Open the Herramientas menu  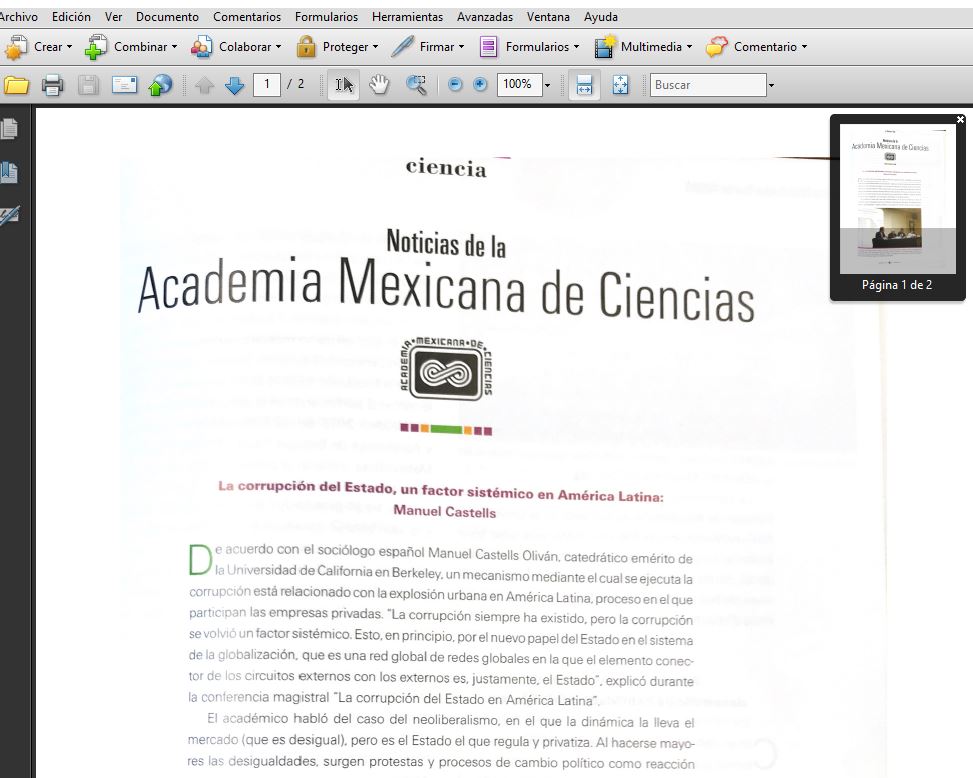(x=408, y=17)
